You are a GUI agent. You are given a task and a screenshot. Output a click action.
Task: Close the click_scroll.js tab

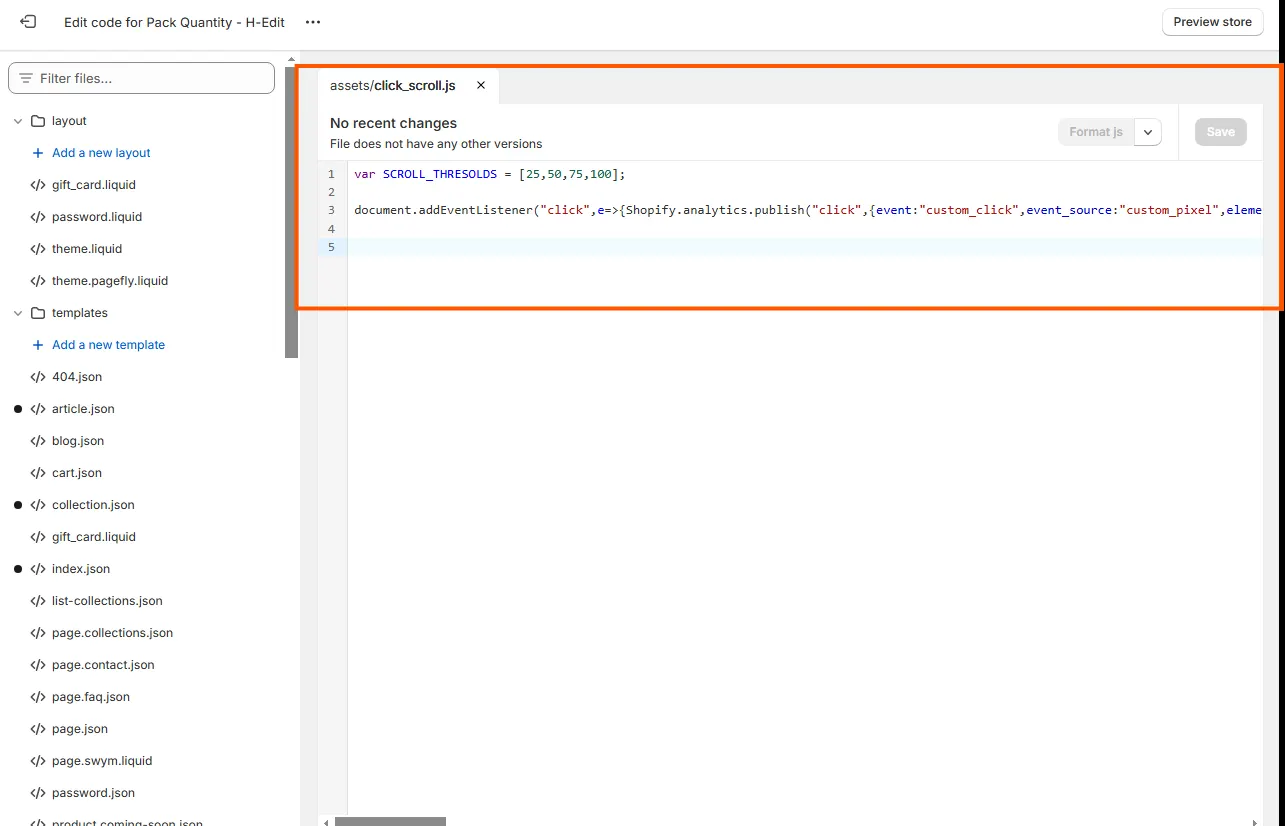(481, 86)
